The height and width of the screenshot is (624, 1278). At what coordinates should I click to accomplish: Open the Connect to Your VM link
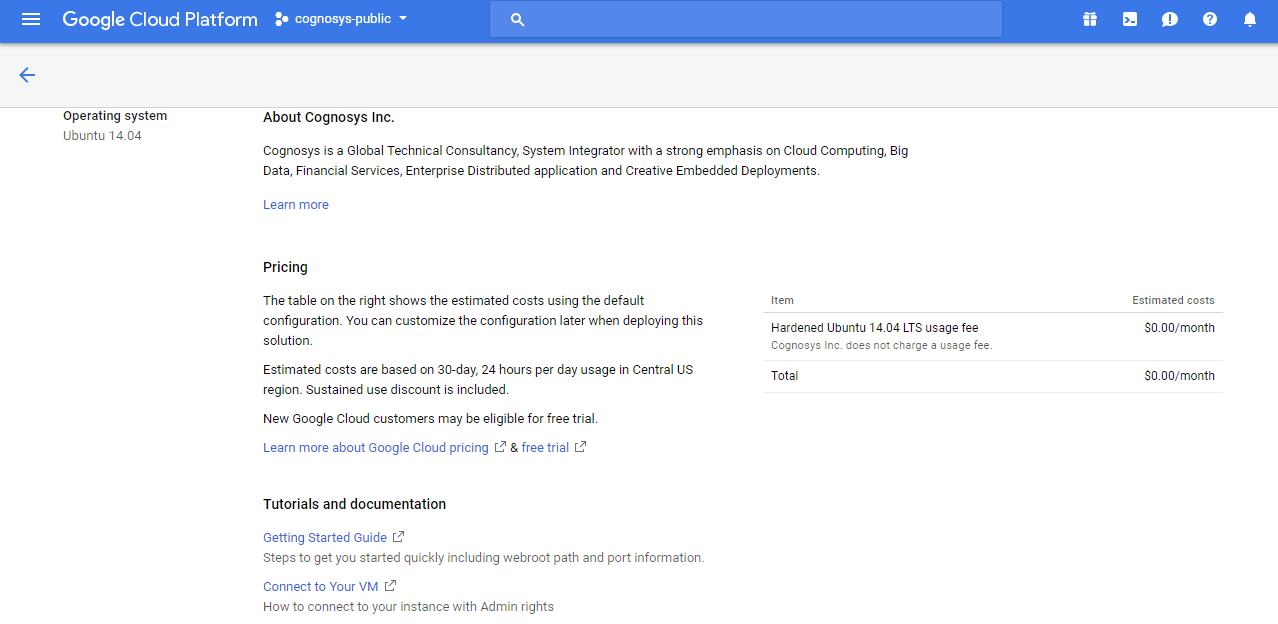(x=320, y=587)
